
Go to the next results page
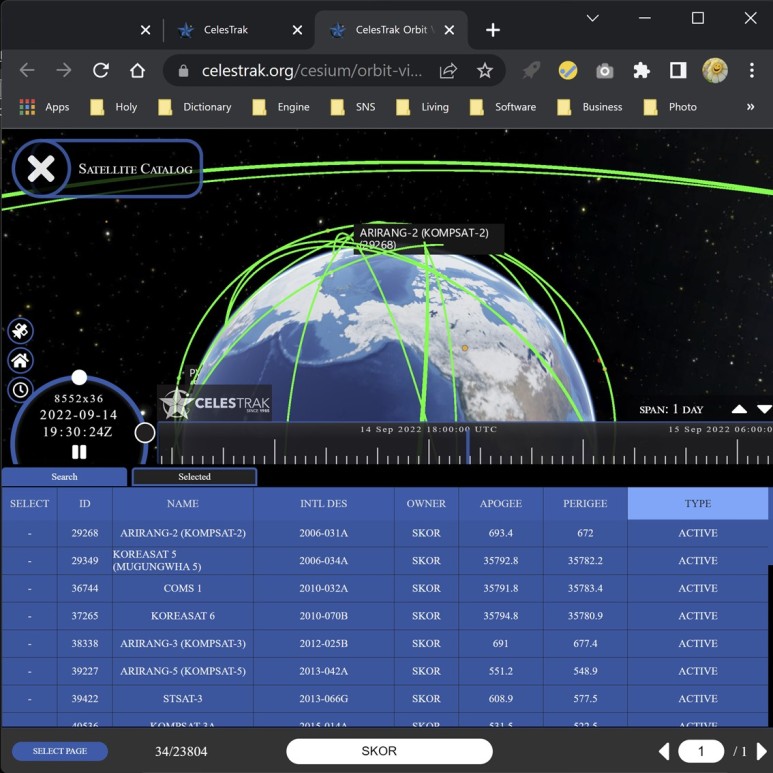click(762, 751)
